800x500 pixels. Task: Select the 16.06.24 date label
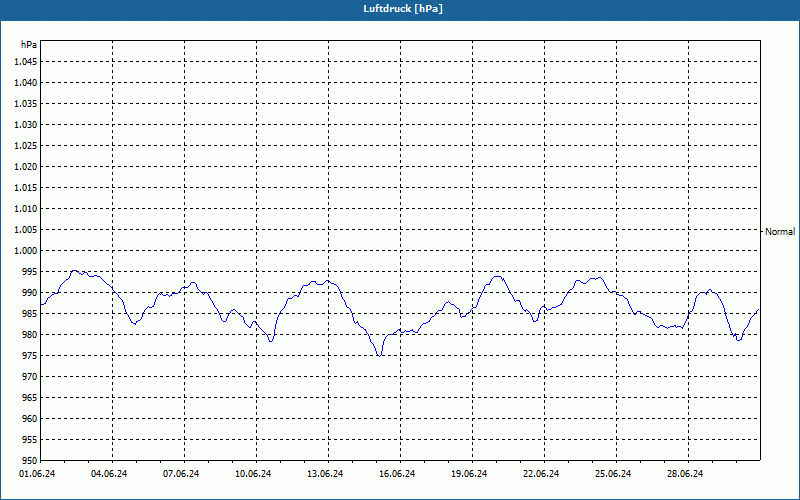click(x=397, y=474)
